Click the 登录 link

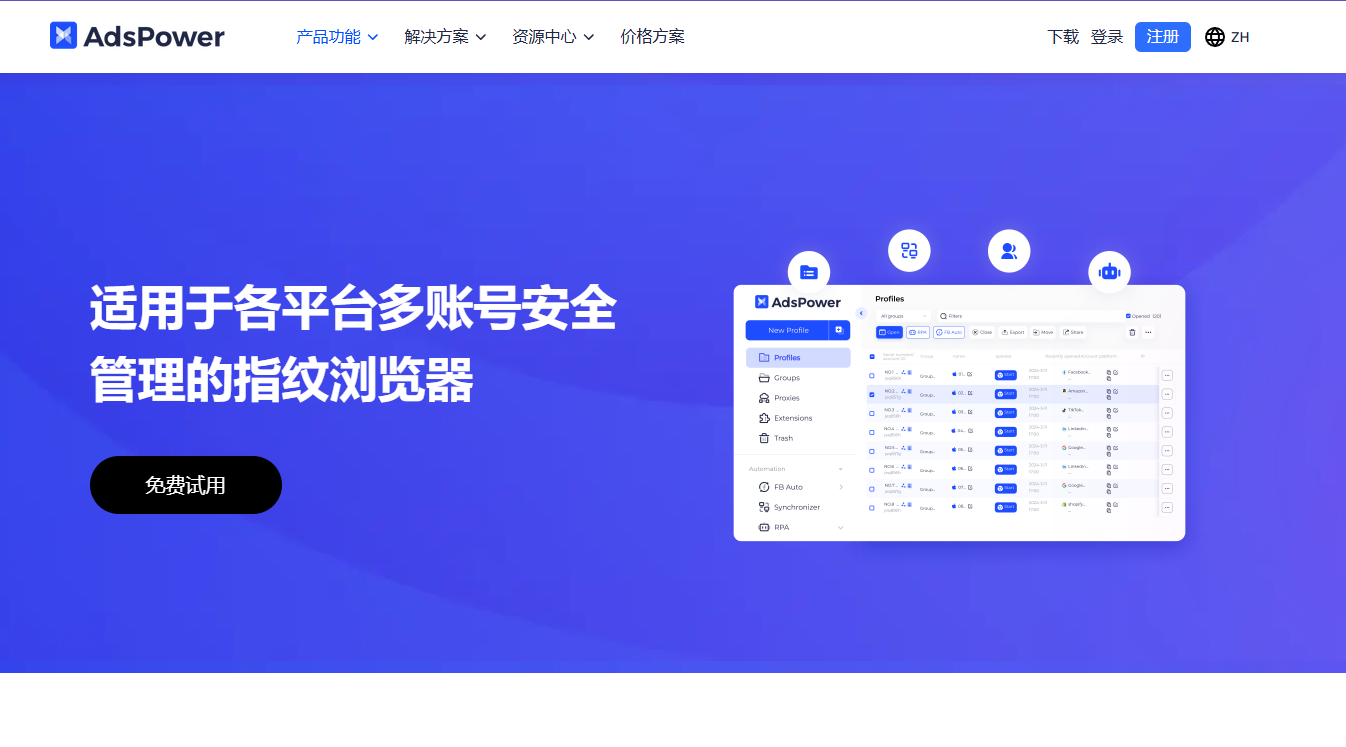(1107, 37)
